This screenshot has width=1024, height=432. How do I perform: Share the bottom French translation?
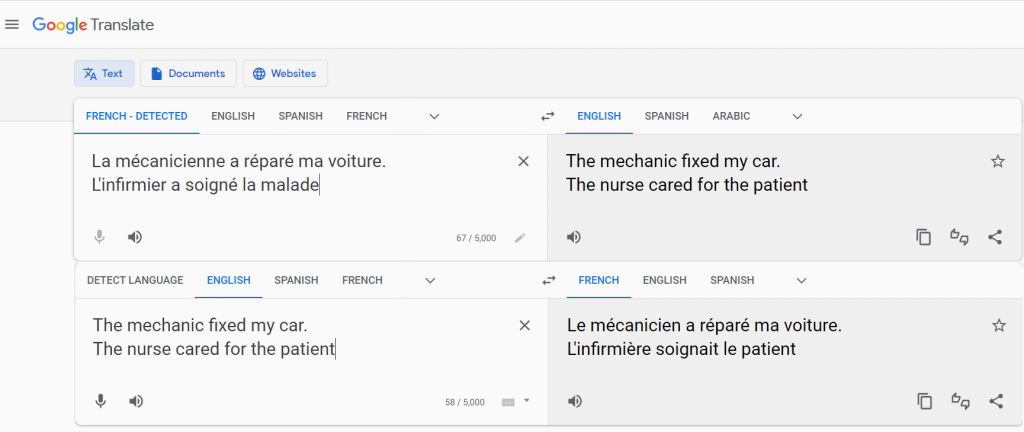[995, 401]
